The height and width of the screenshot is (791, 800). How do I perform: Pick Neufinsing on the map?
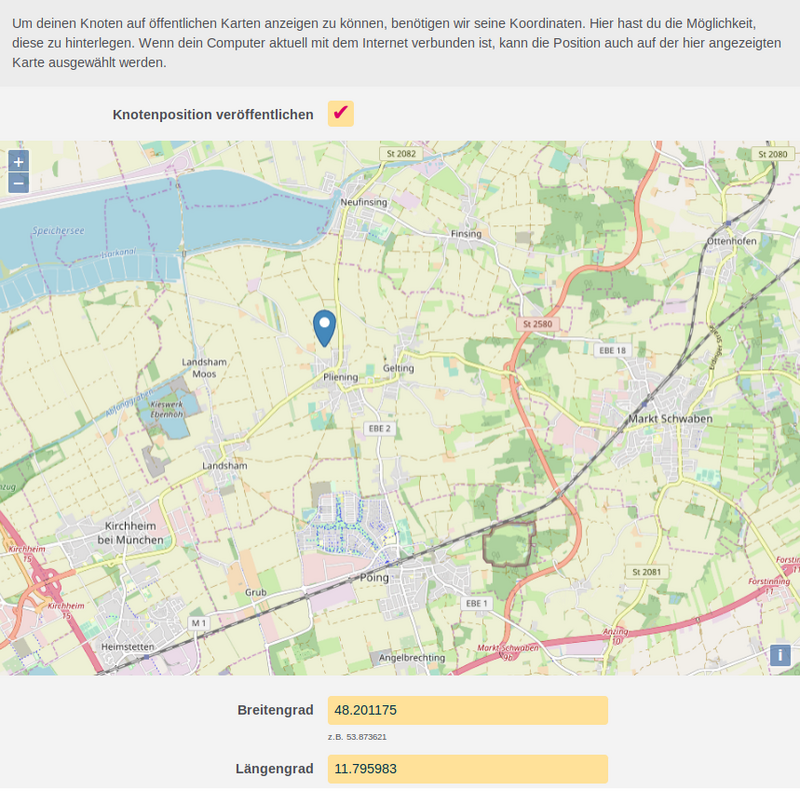click(363, 202)
